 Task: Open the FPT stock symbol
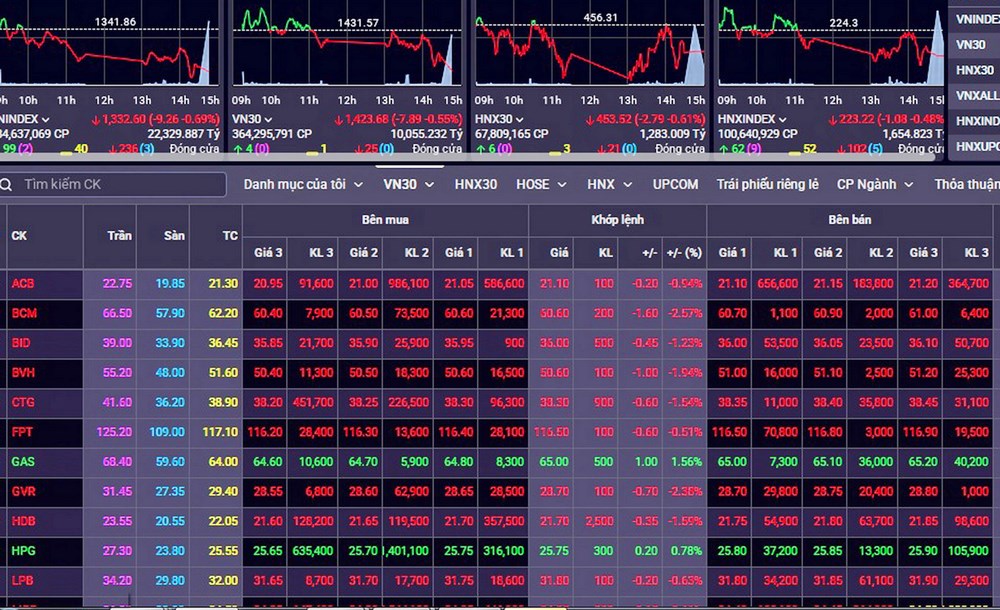(22, 432)
